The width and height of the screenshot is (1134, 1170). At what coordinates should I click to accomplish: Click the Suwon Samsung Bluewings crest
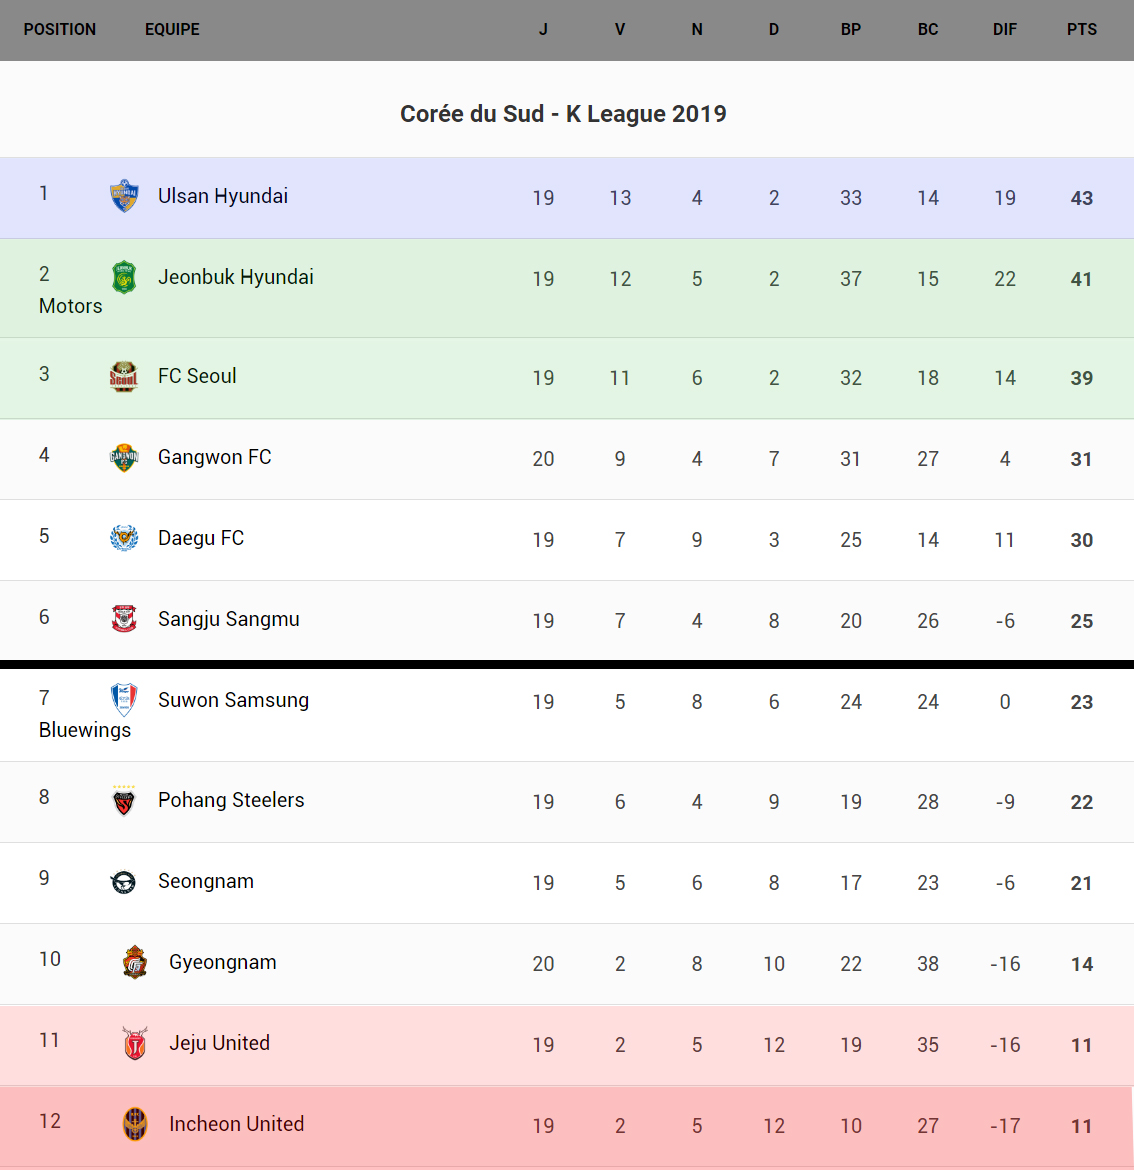[x=124, y=700]
